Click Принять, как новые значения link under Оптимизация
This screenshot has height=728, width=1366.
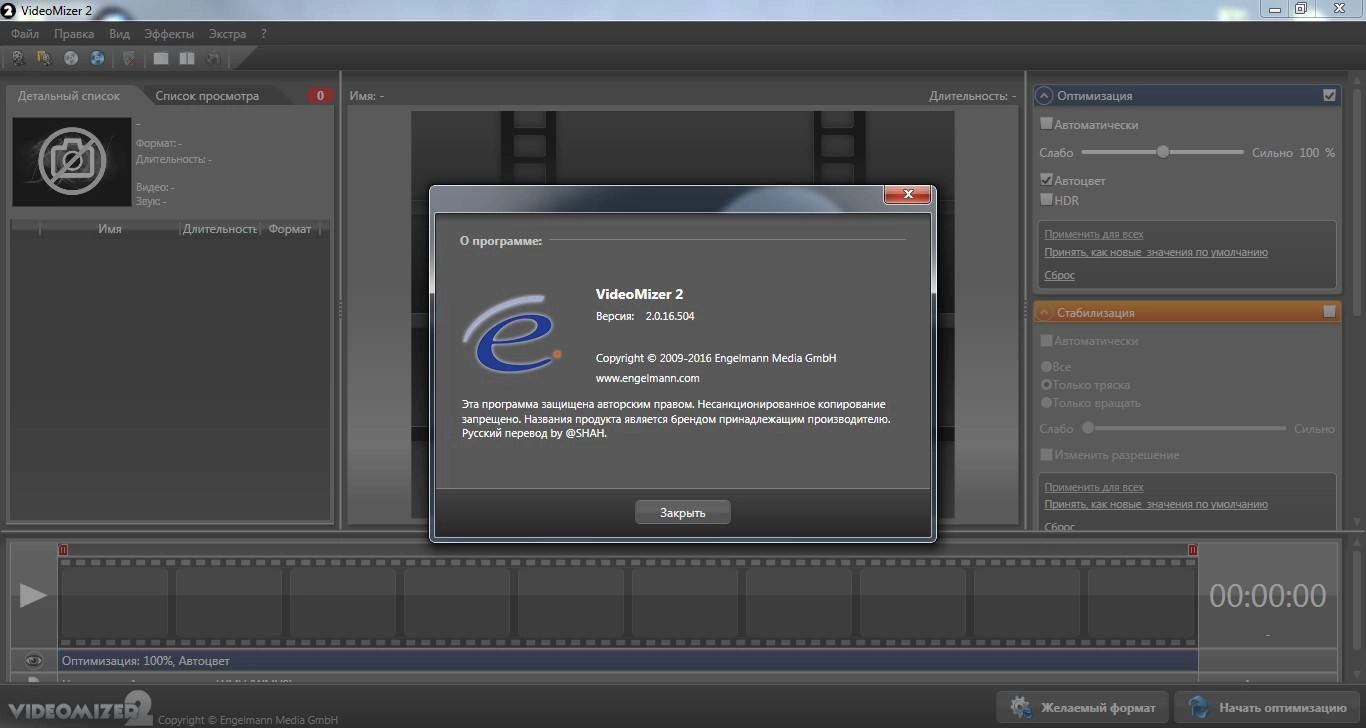tap(1156, 252)
